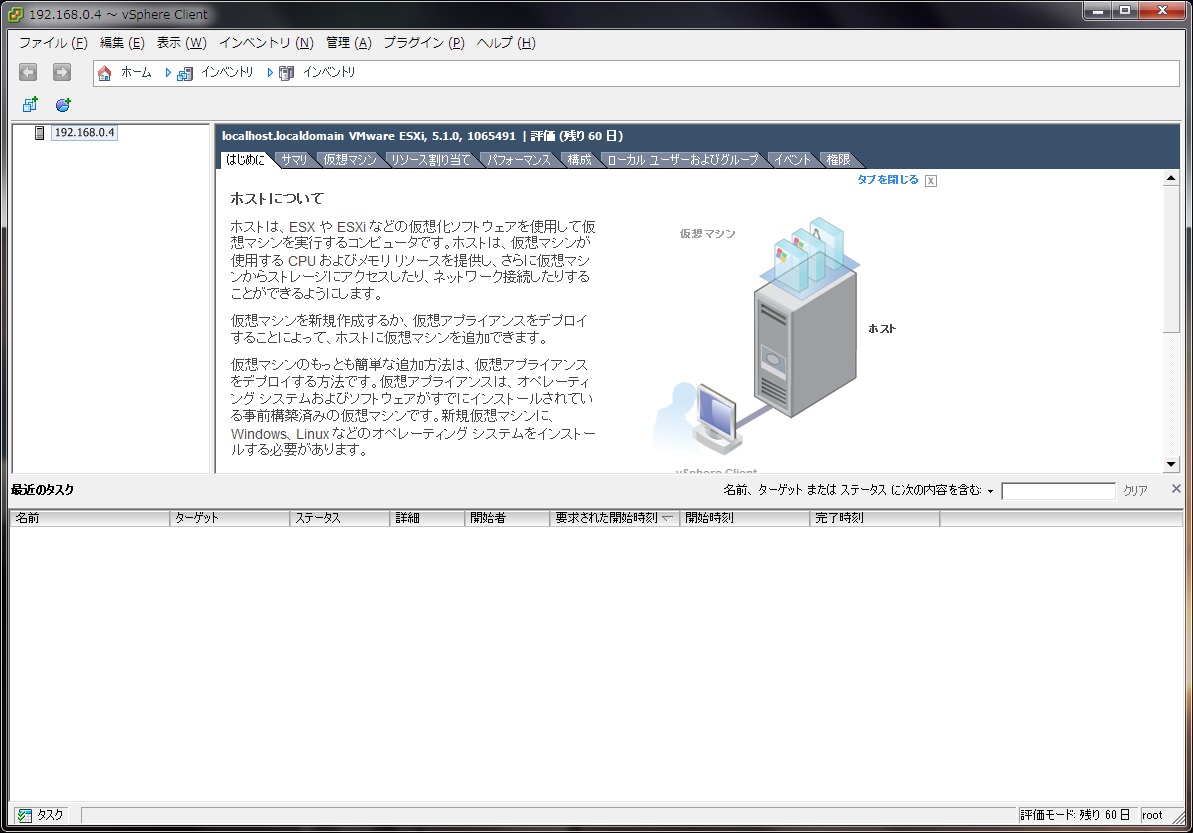Open the ファイル (F) menu
This screenshot has height=833, width=1193.
click(53, 43)
